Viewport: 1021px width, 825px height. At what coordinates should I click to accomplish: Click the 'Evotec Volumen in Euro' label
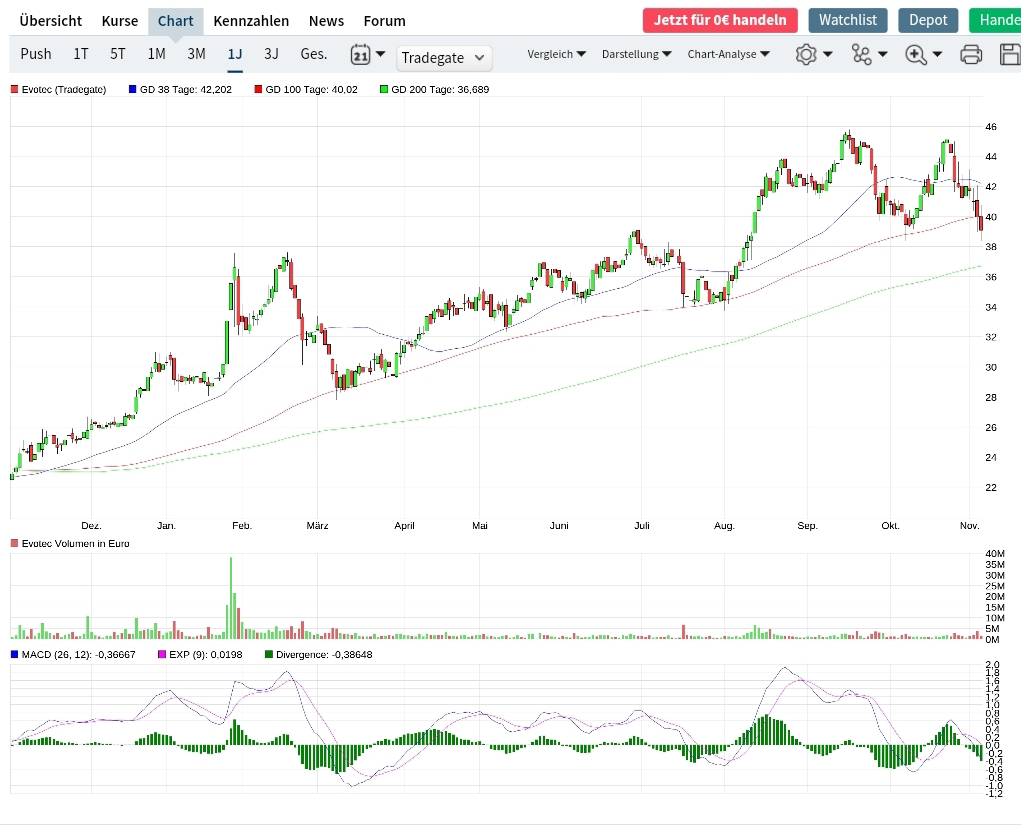[x=76, y=543]
